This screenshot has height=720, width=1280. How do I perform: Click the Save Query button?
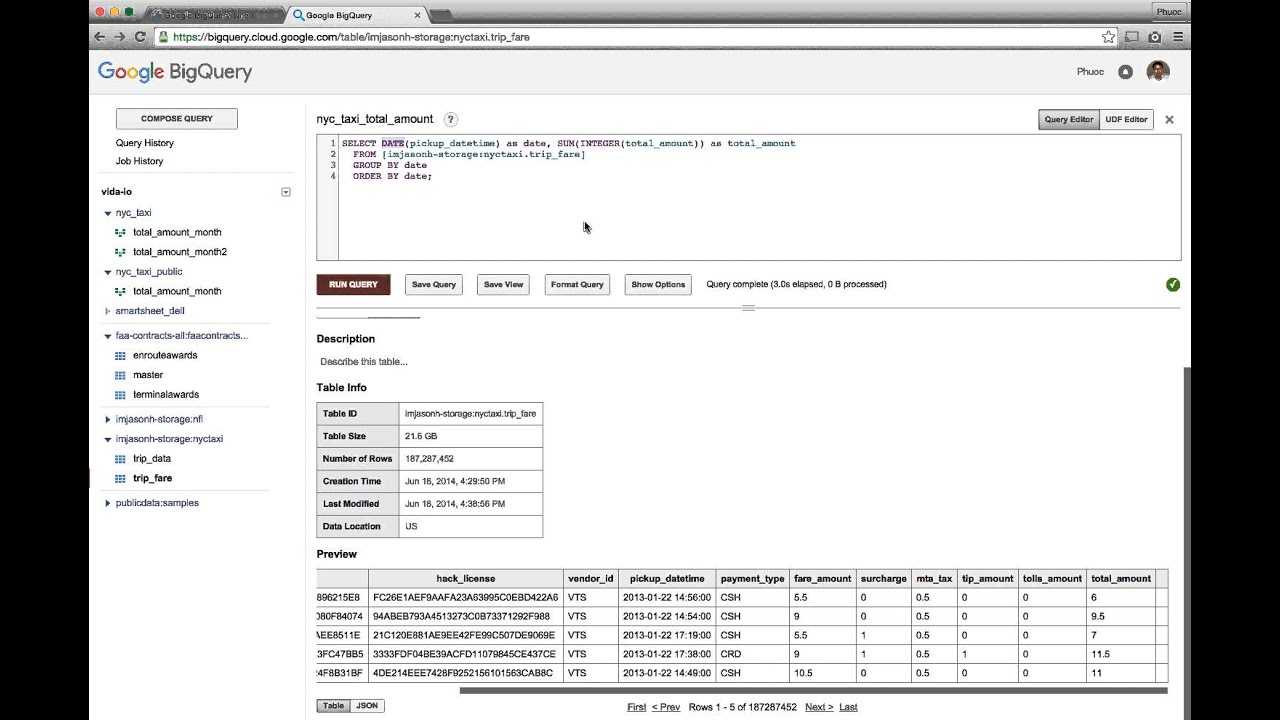(434, 284)
